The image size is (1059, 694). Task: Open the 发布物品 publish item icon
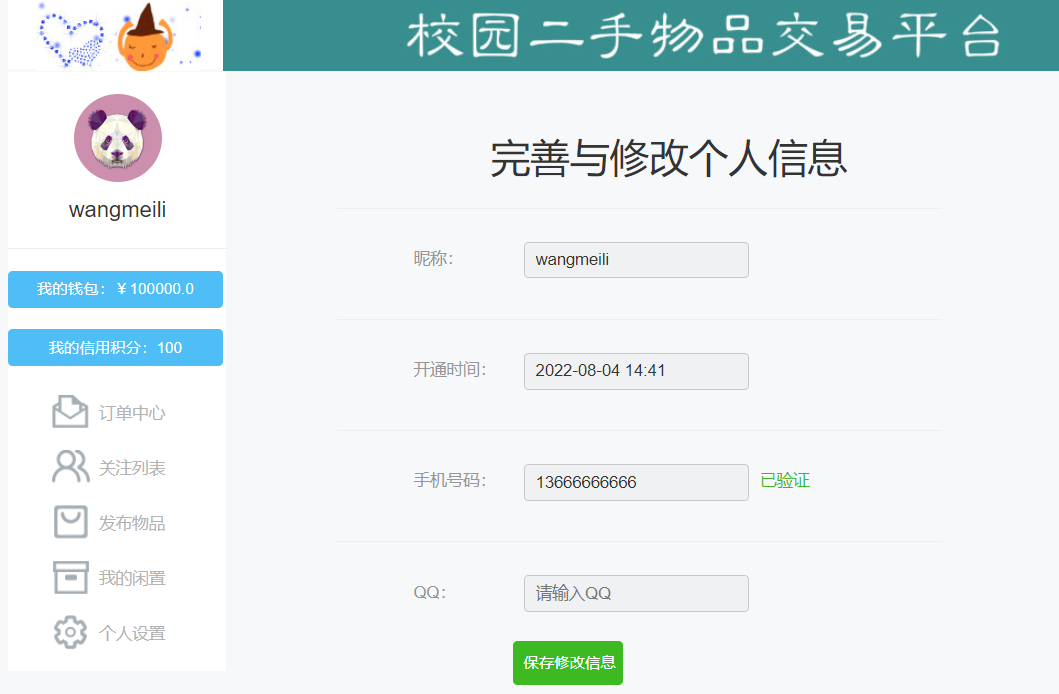click(70, 522)
